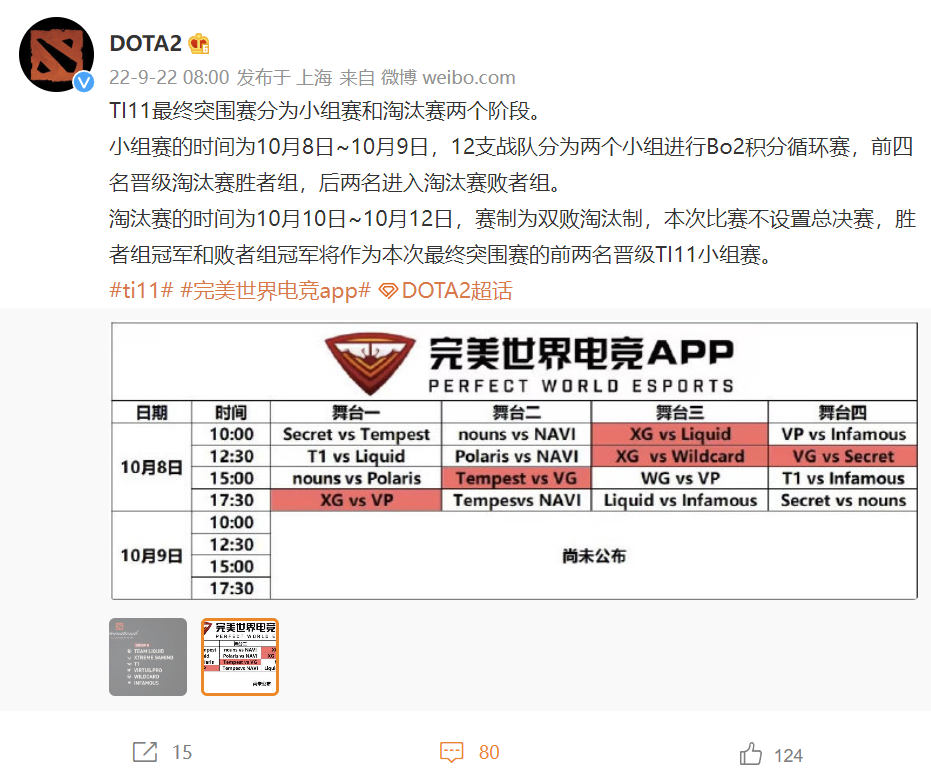Click the 舞台二 column header
This screenshot has height=772, width=931.
coord(516,412)
